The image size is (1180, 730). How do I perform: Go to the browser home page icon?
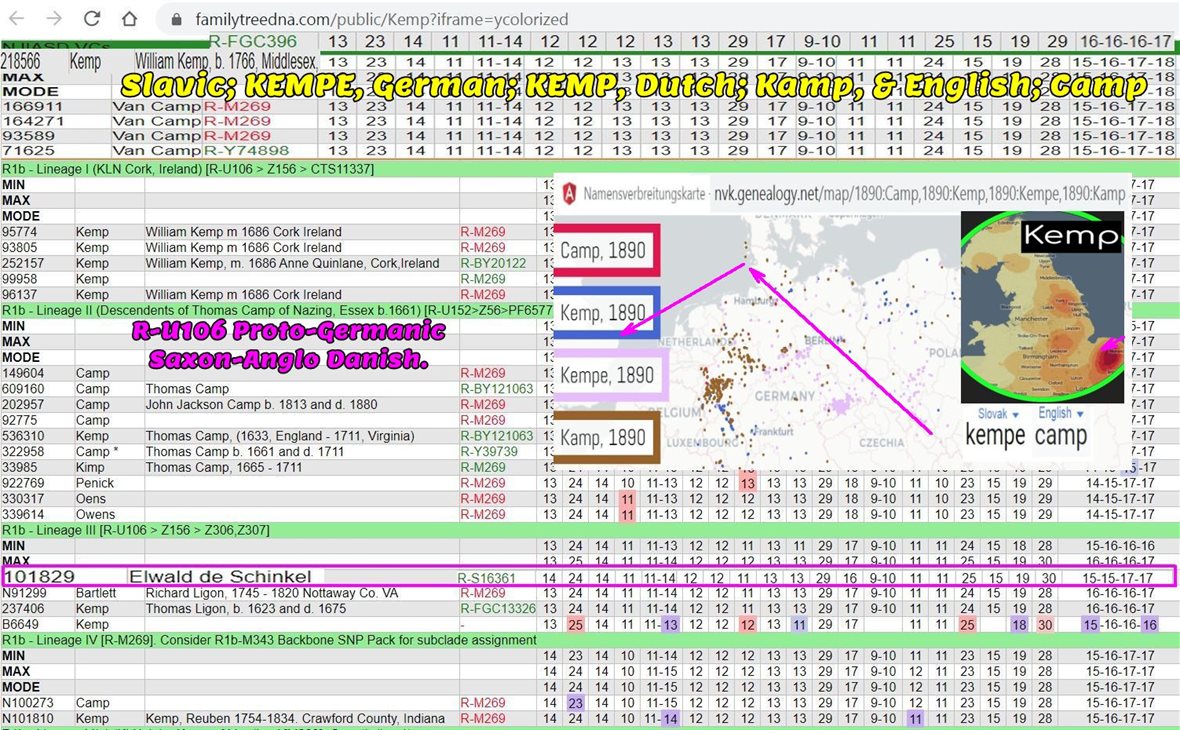click(129, 18)
